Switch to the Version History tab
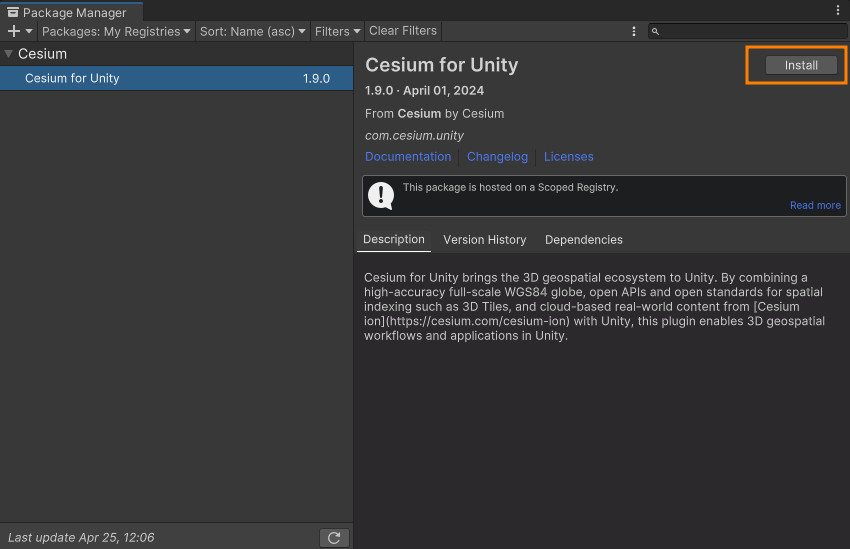Viewport: 850px width, 549px height. [x=484, y=240]
